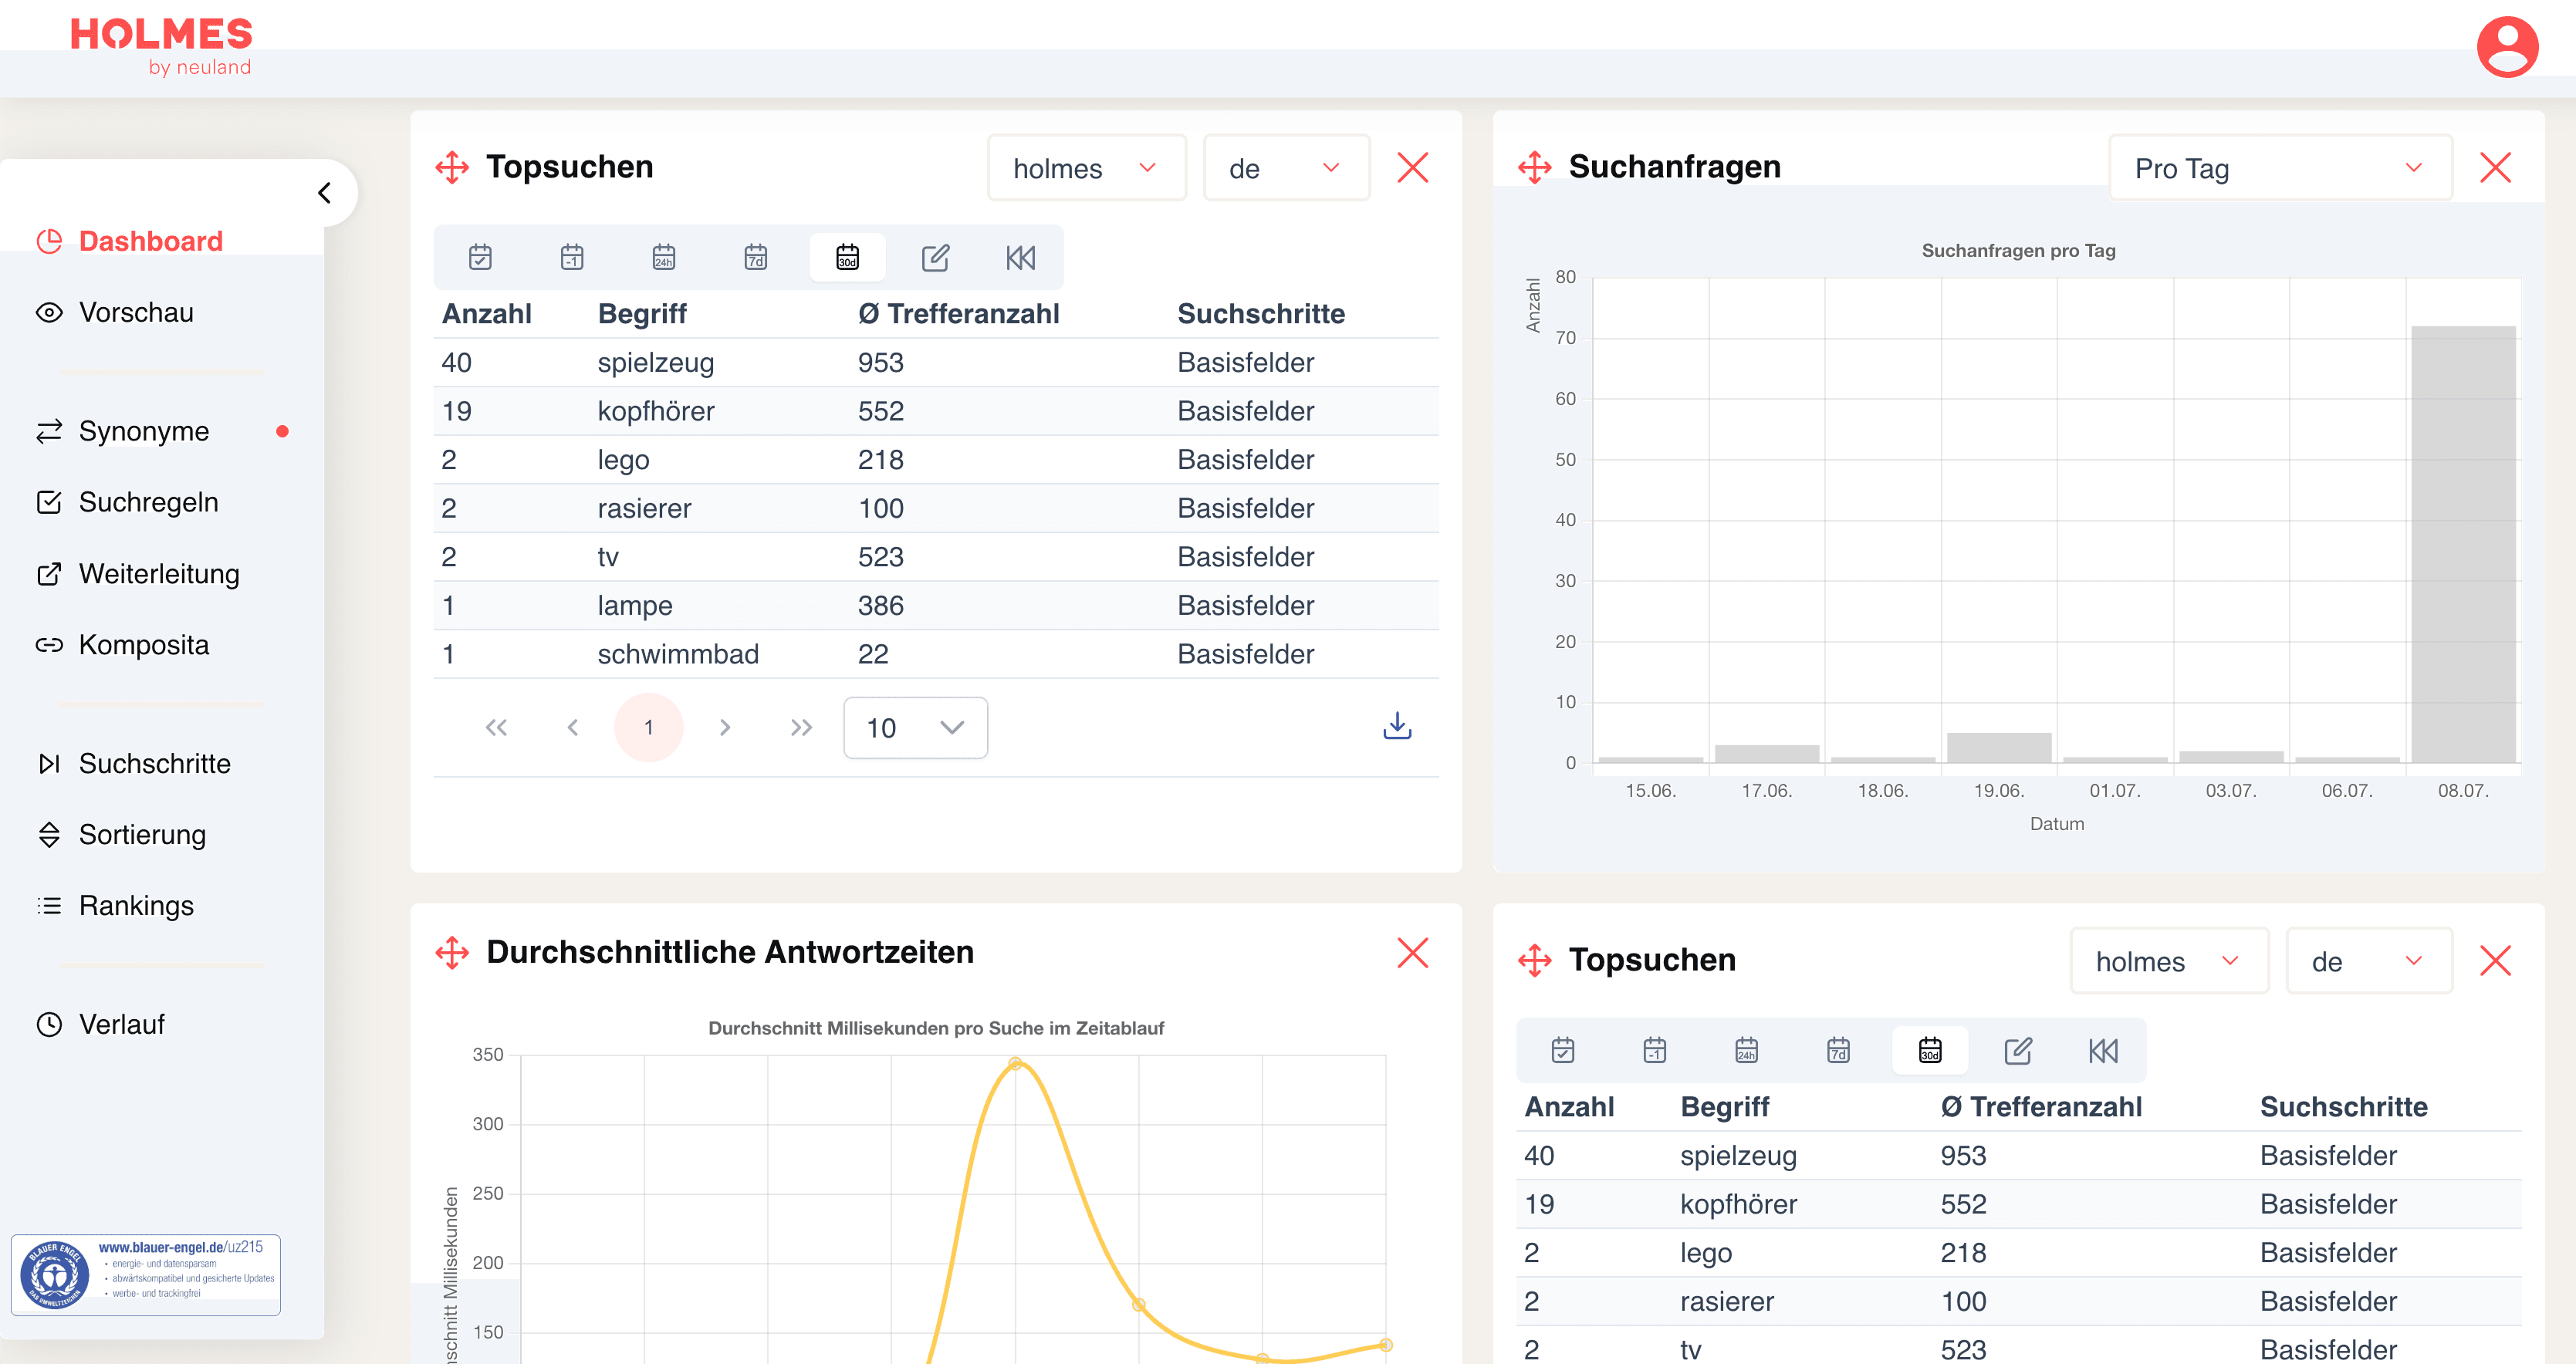Sort by the Anzahl column in top Topsuchen
This screenshot has width=2576, height=1364.
[x=487, y=313]
